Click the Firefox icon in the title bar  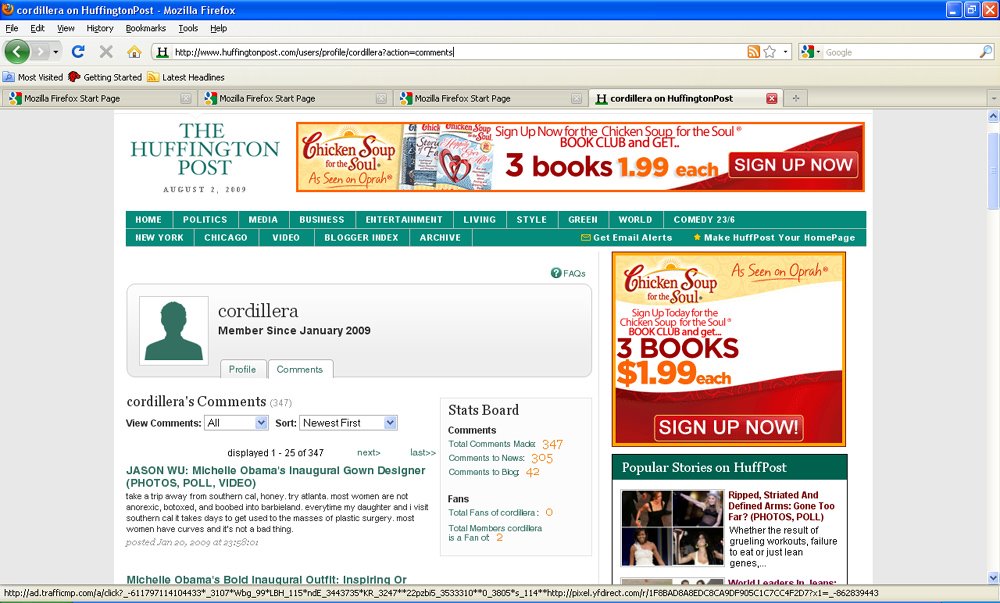(8, 9)
